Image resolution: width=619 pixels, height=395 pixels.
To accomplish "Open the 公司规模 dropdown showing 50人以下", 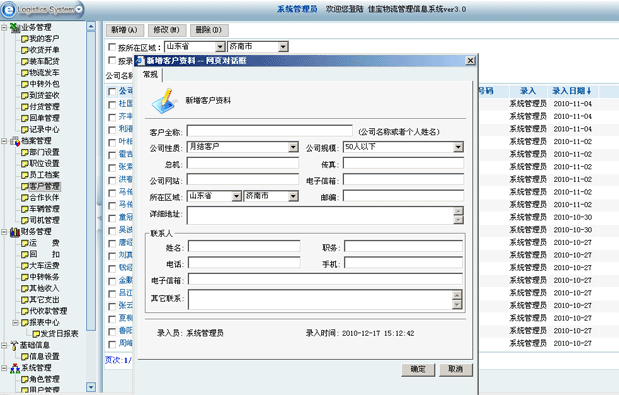I will [458, 147].
